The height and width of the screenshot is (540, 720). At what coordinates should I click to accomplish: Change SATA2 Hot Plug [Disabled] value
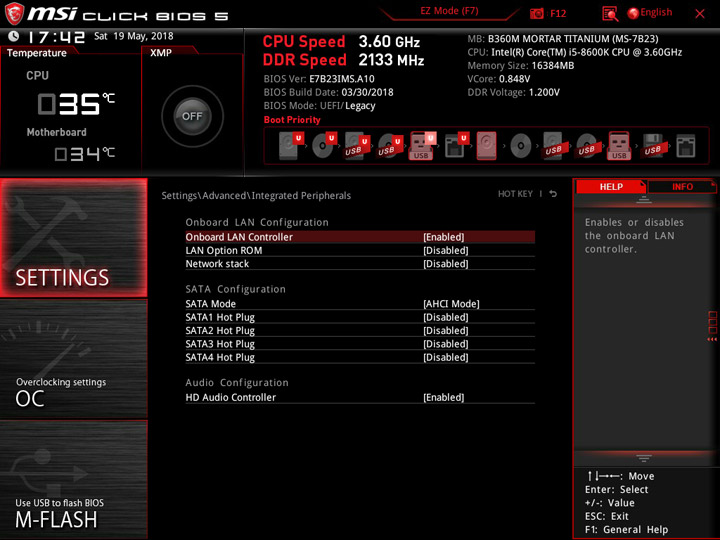coord(445,330)
